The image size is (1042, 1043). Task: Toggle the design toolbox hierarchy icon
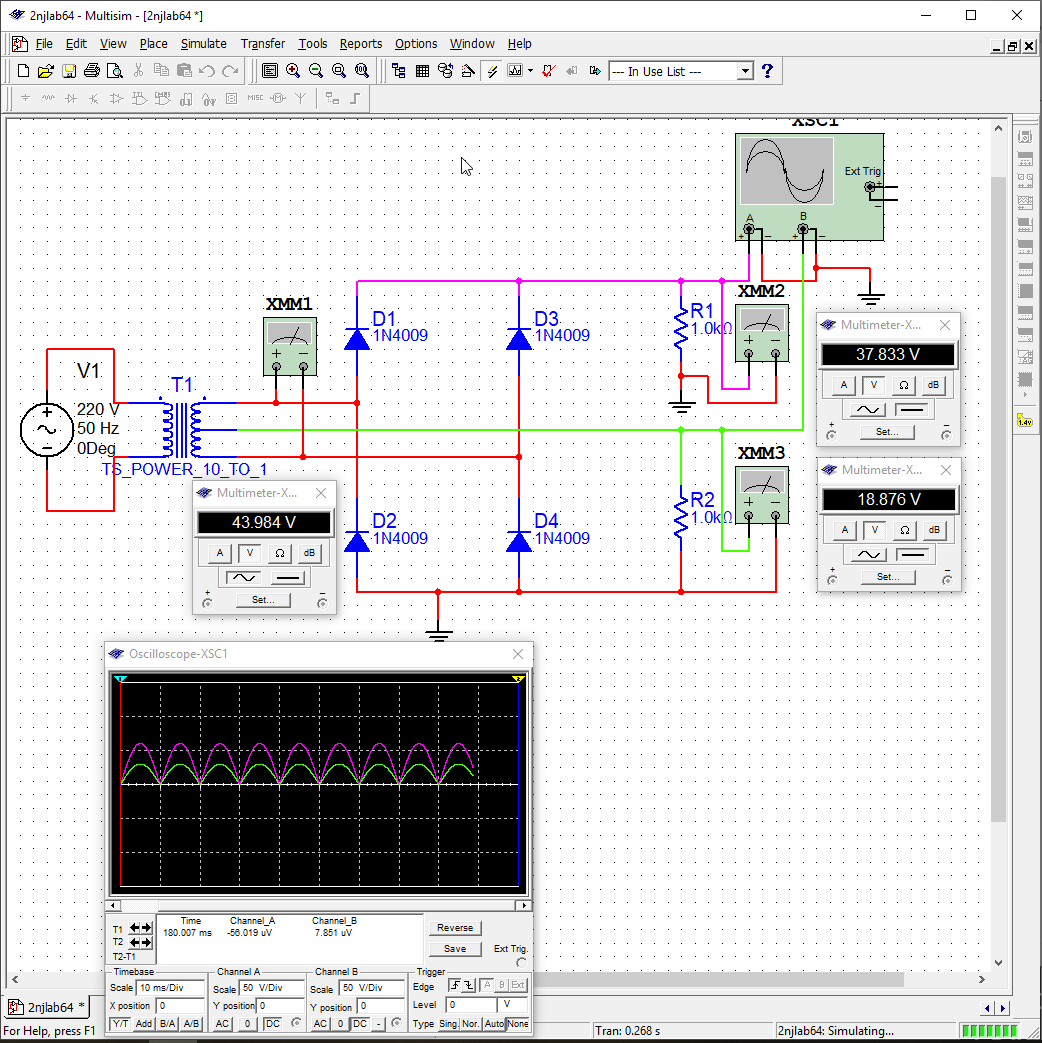point(399,71)
